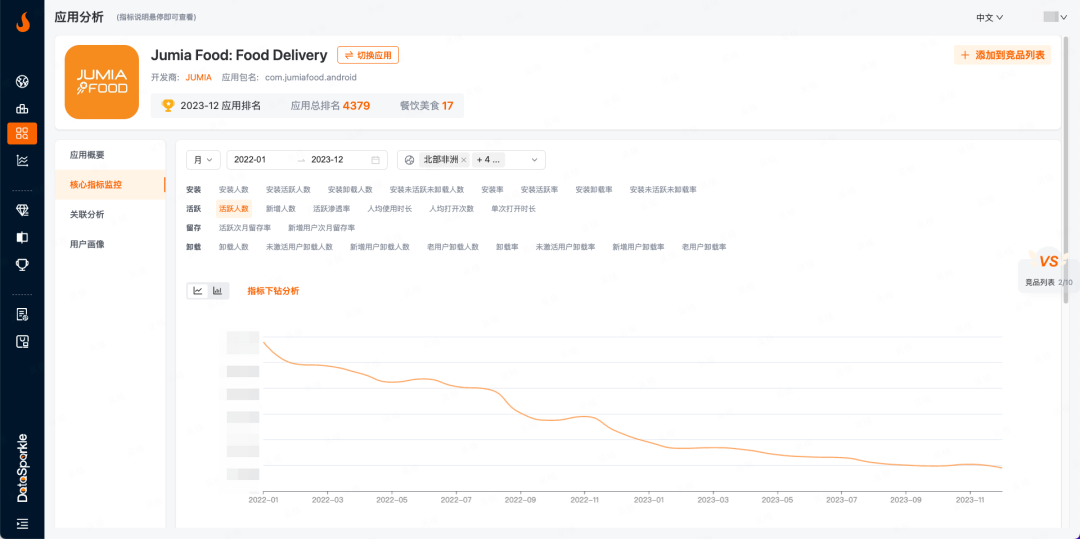Open the buildings icon in sidebar

(22, 108)
